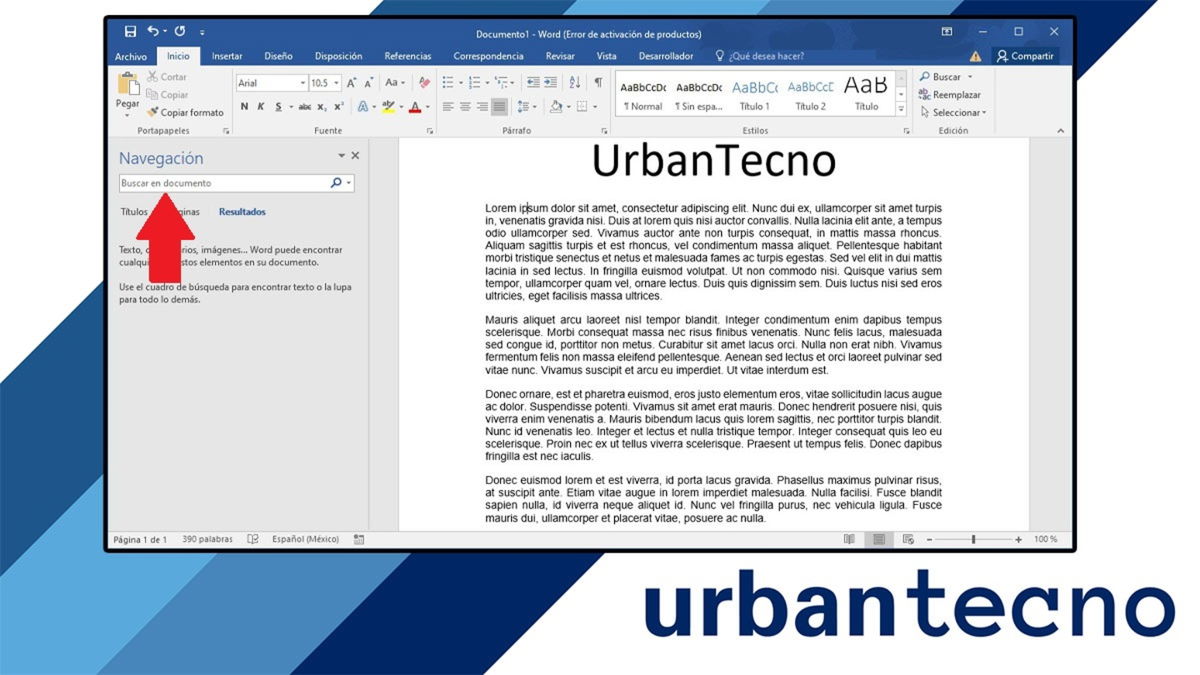Open the Archivo menu
Image resolution: width=1200 pixels, height=675 pixels.
131,56
